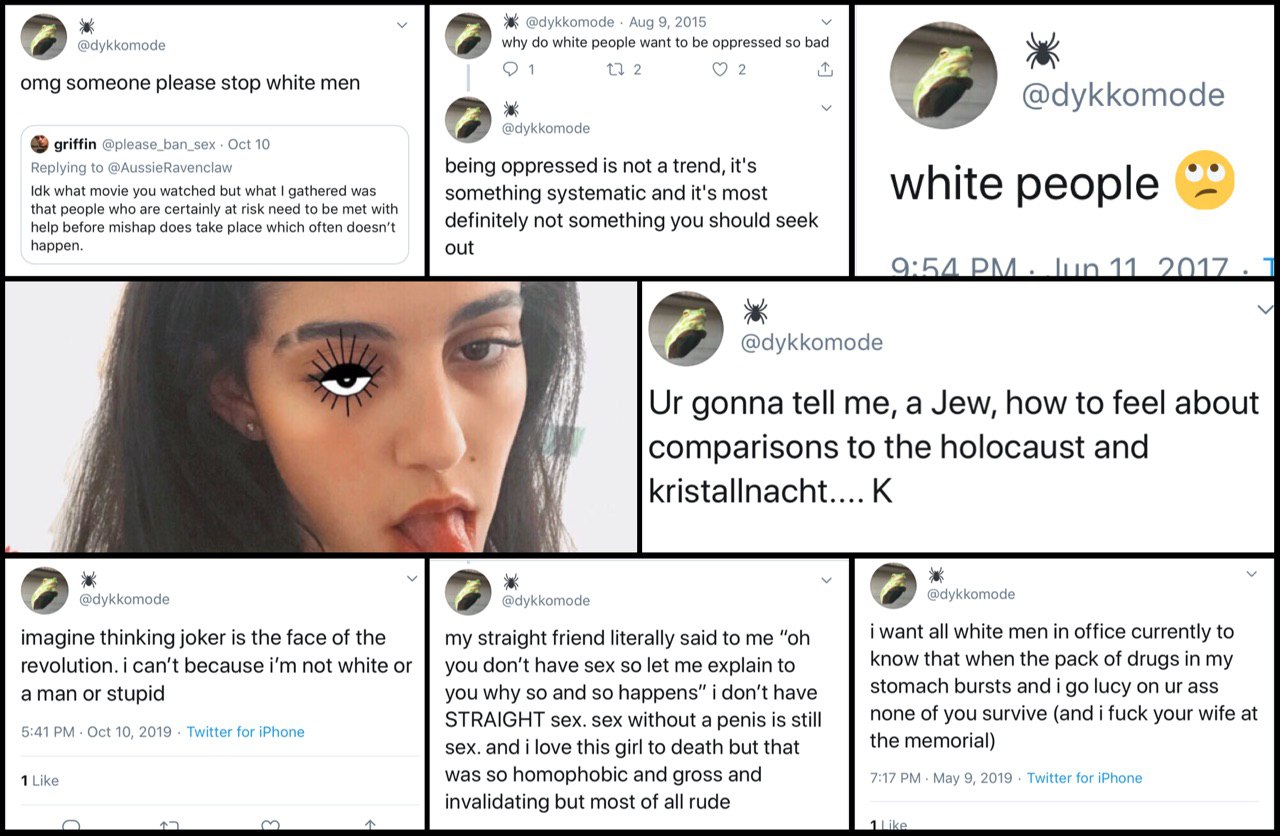Click the share icon on the Aug 9 tweet
This screenshot has height=836, width=1280.
(x=825, y=69)
